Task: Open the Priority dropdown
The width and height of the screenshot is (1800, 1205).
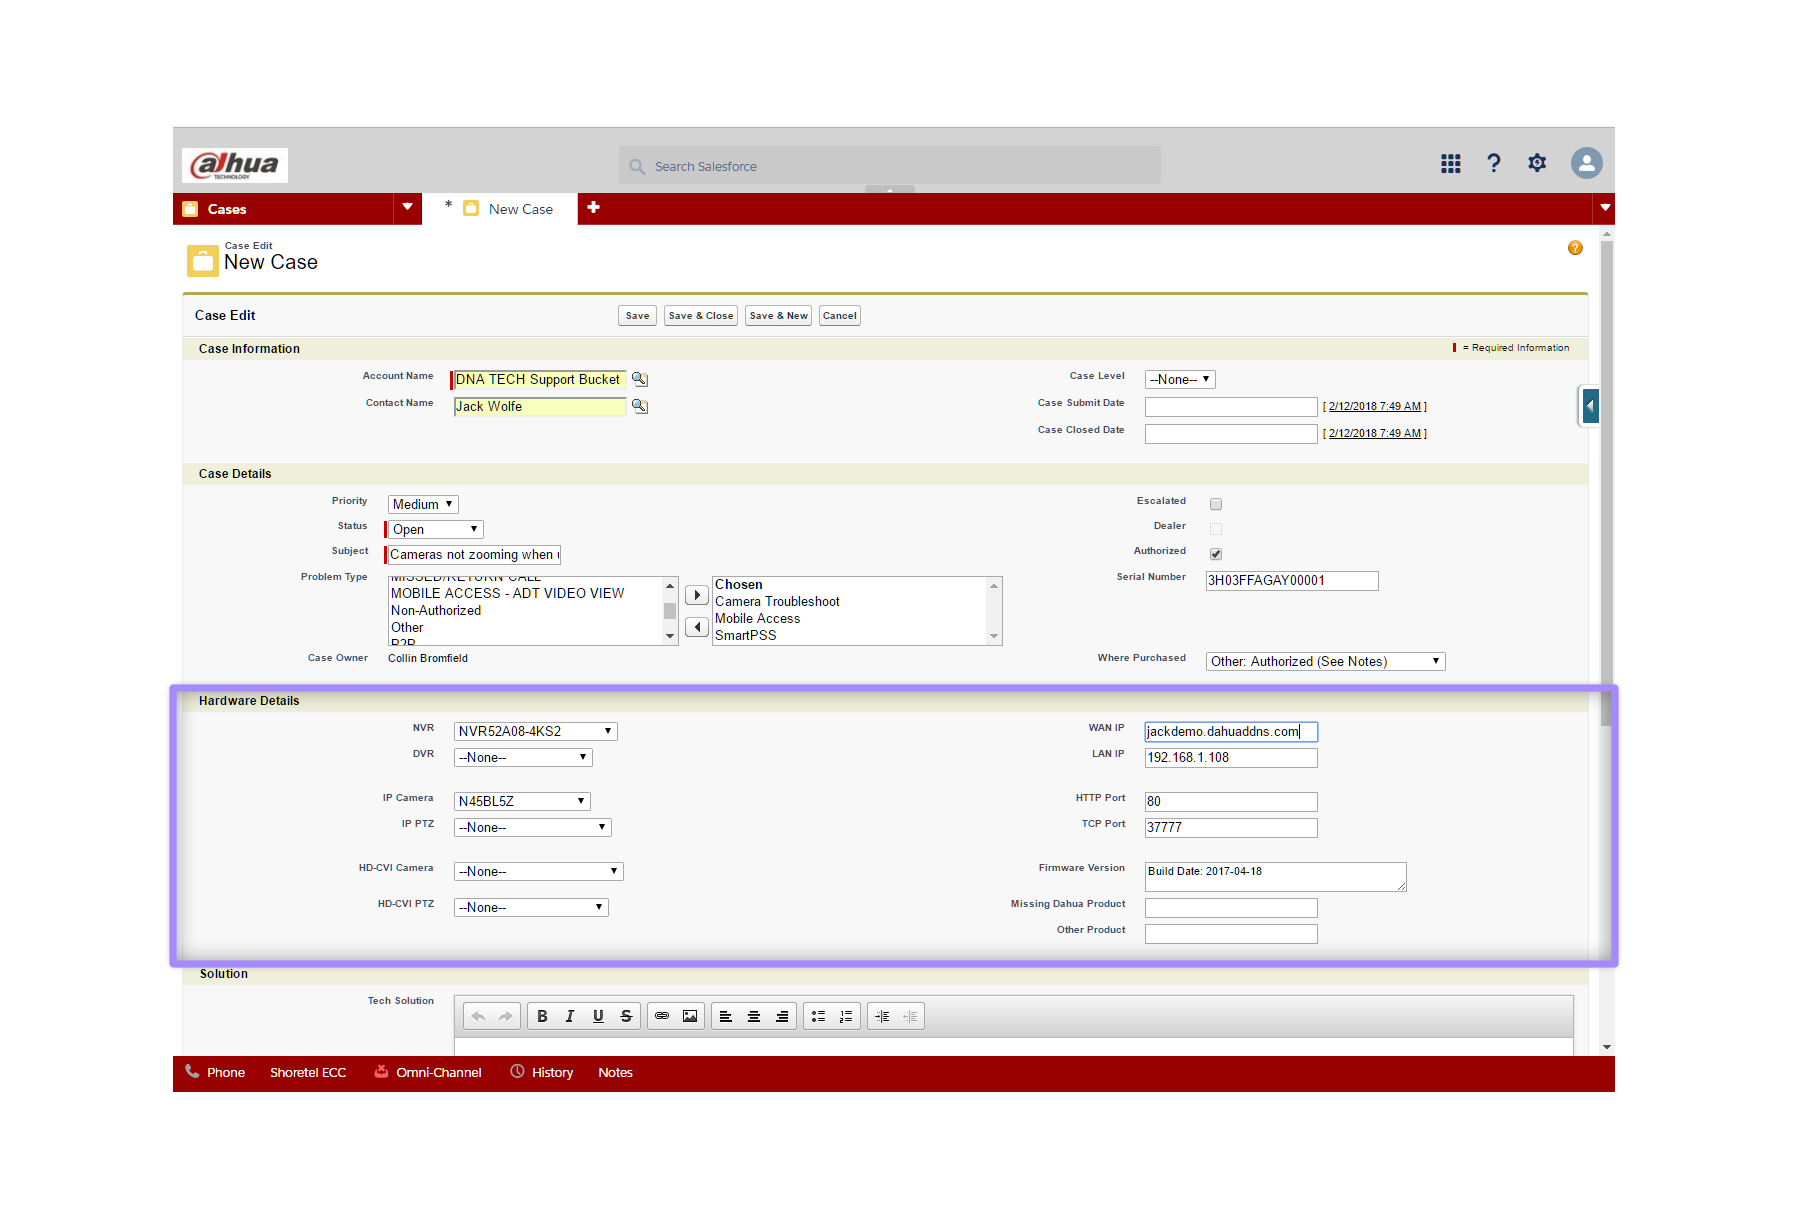Action: (x=423, y=505)
